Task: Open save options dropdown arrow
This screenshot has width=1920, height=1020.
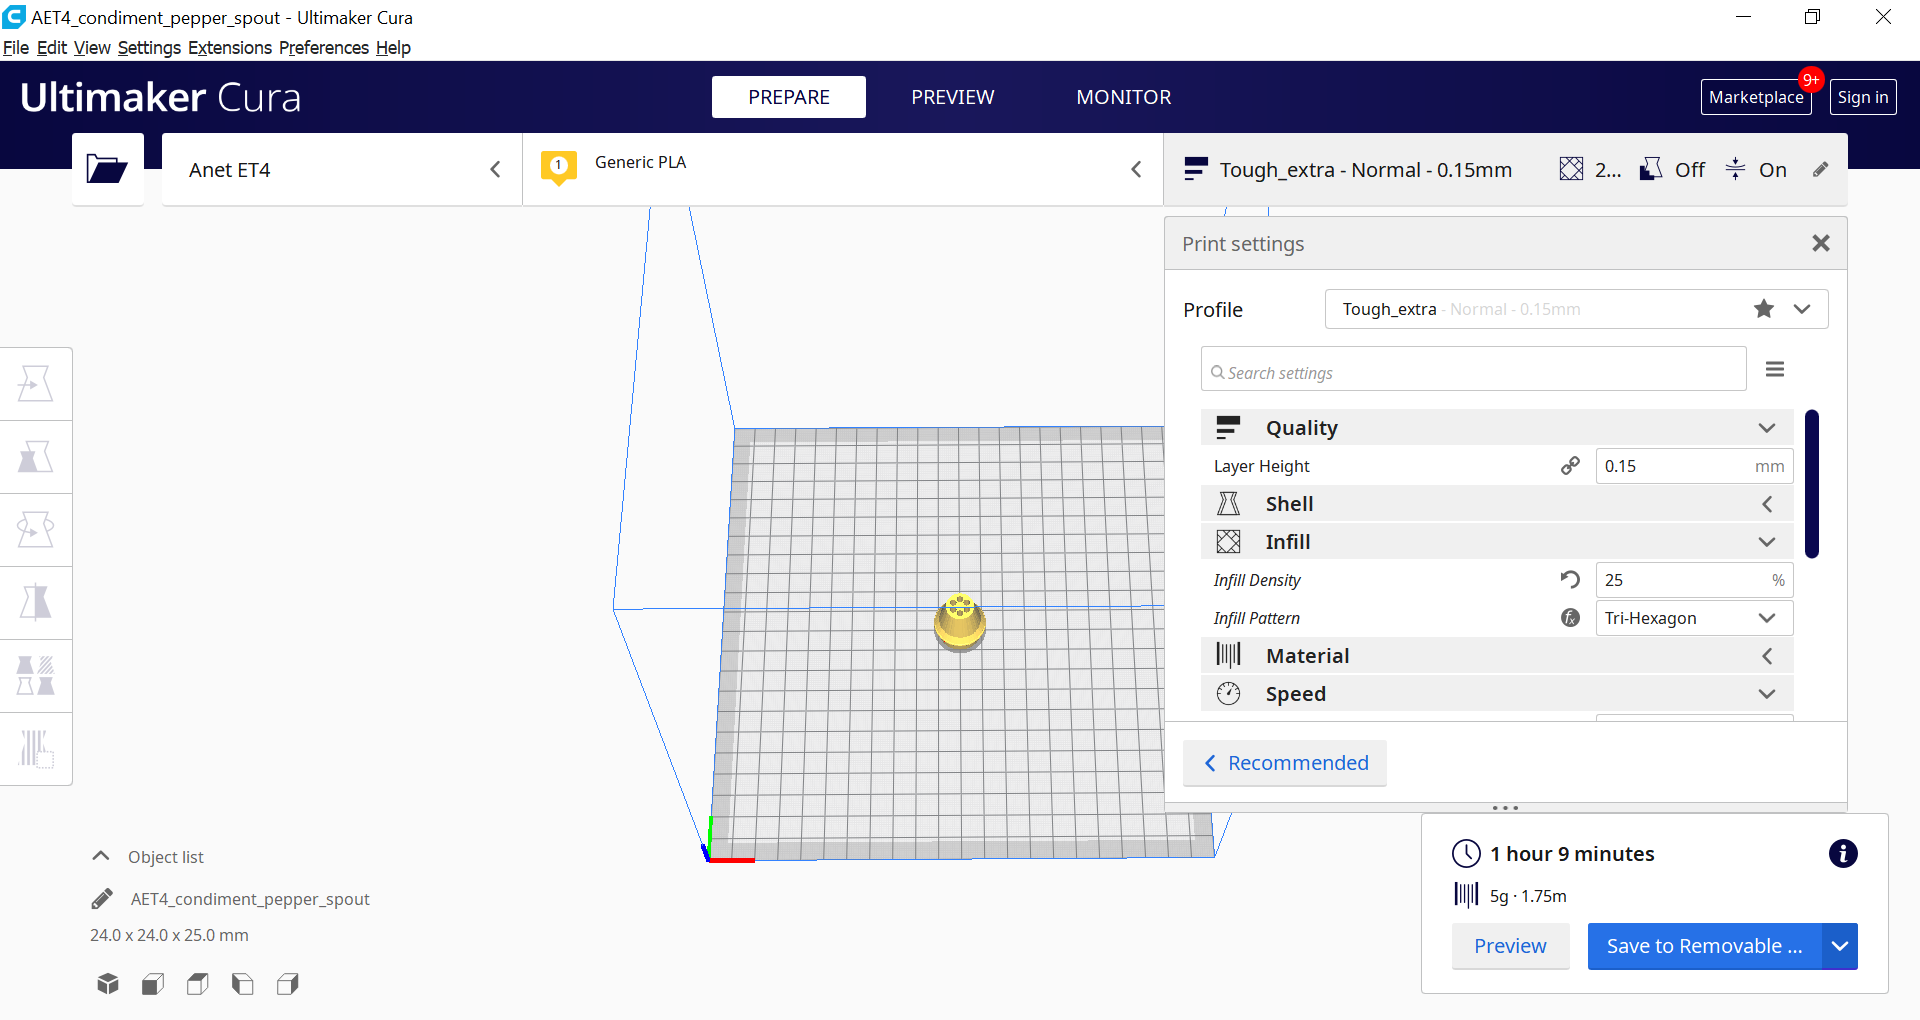Action: point(1840,946)
